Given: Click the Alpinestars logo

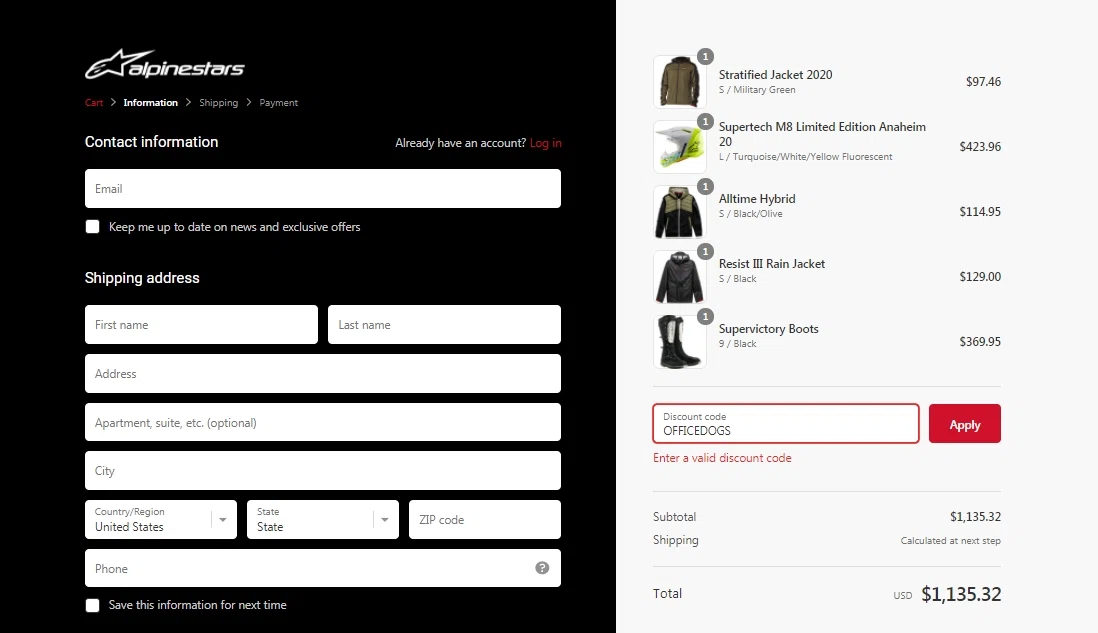Looking at the screenshot, I should 164,65.
